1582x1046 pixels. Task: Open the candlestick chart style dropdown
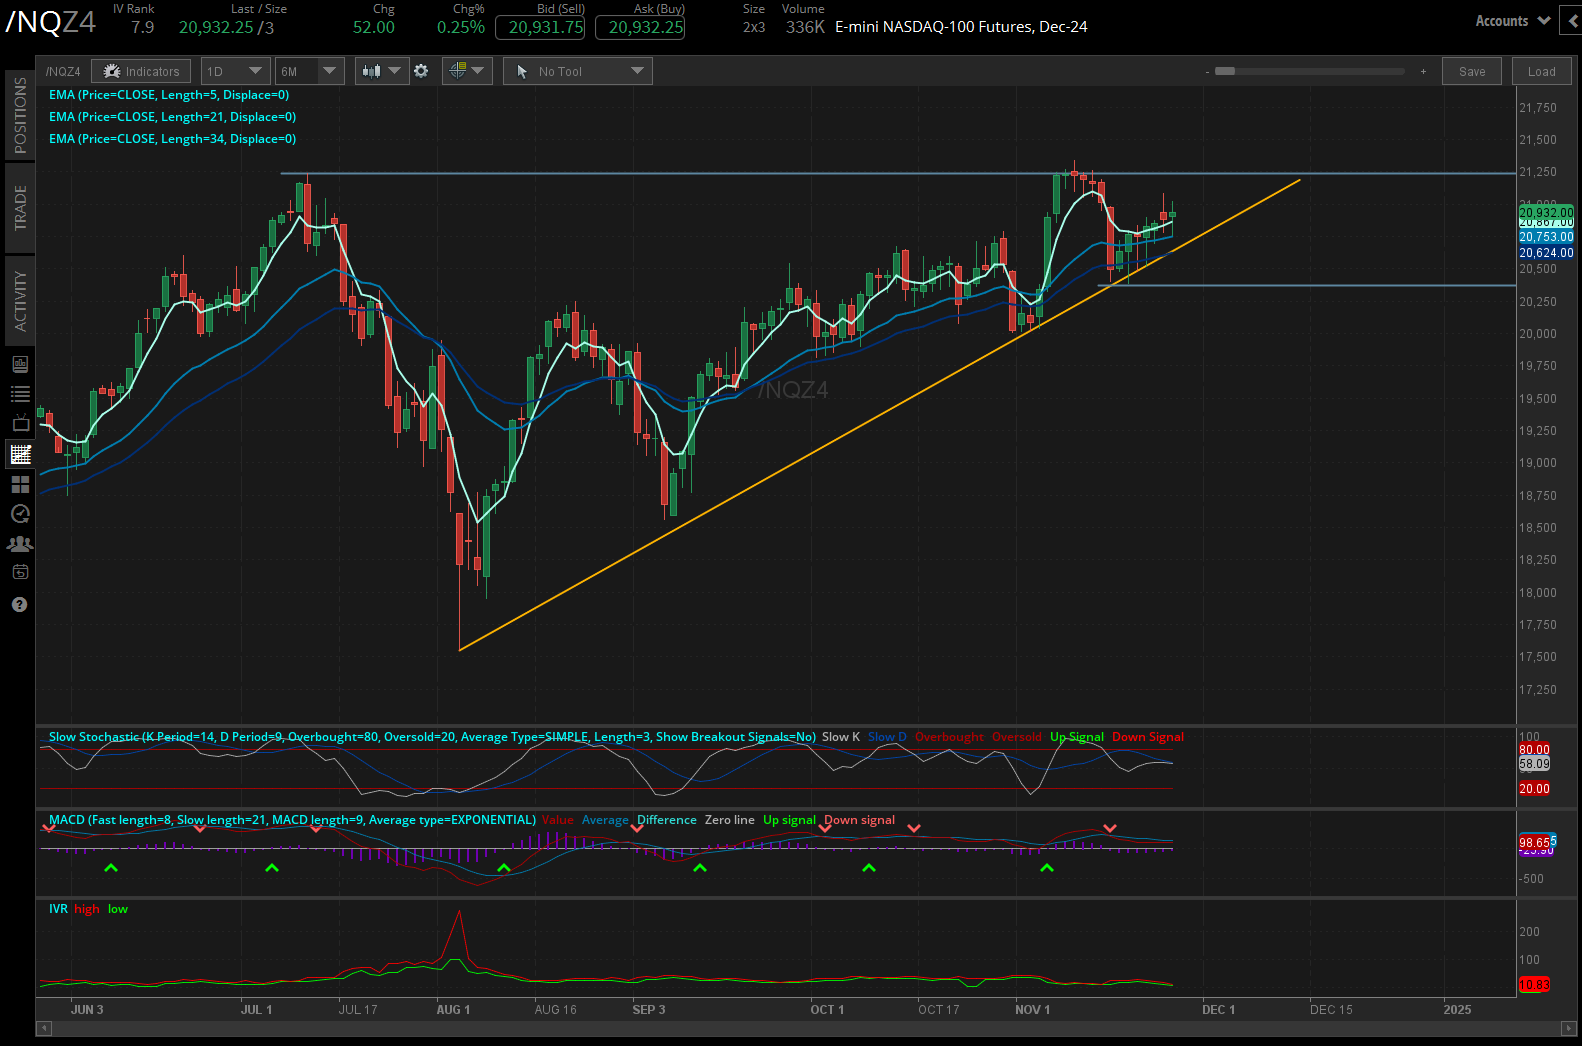click(x=381, y=71)
